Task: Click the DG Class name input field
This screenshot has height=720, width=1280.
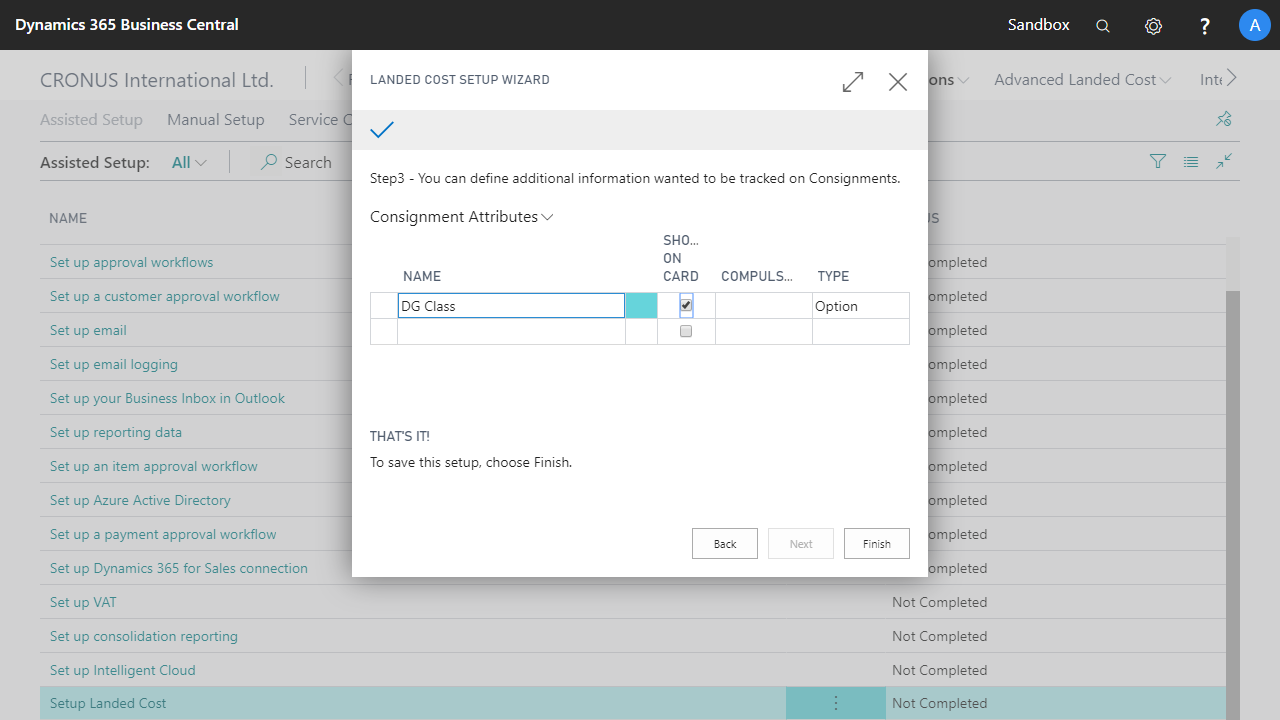Action: pyautogui.click(x=511, y=306)
